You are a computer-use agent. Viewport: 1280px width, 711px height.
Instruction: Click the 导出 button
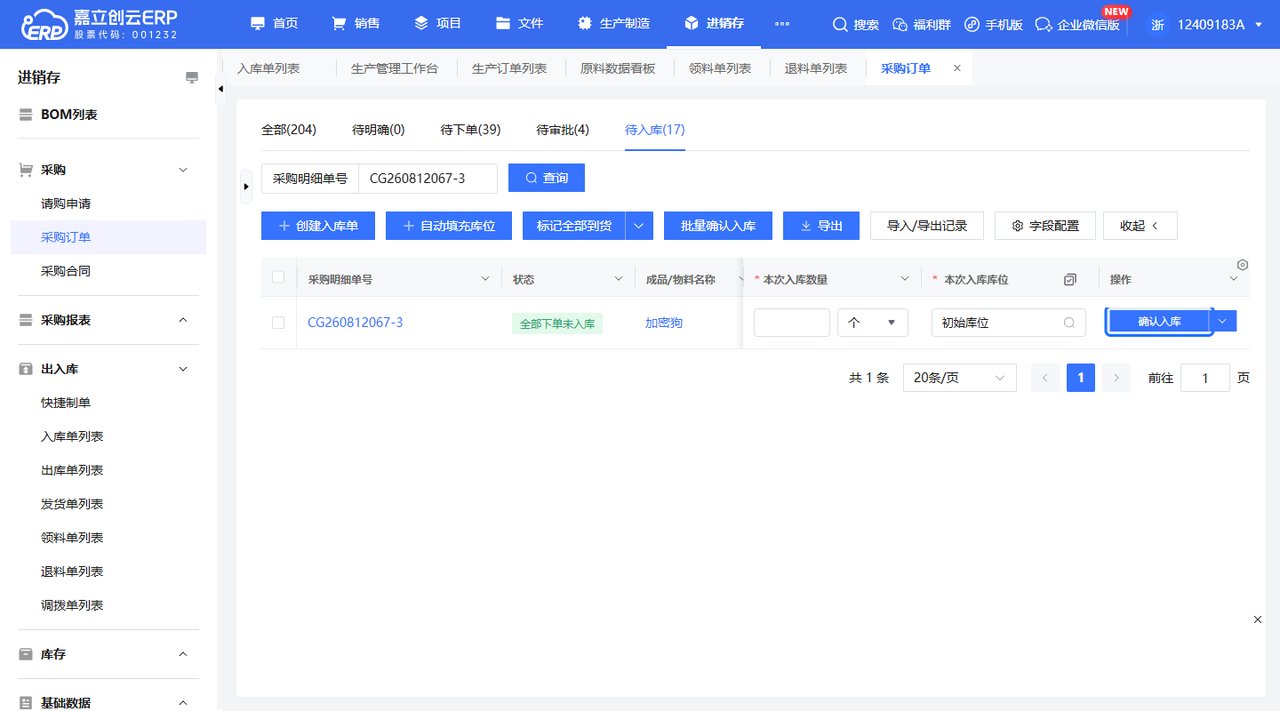[821, 226]
